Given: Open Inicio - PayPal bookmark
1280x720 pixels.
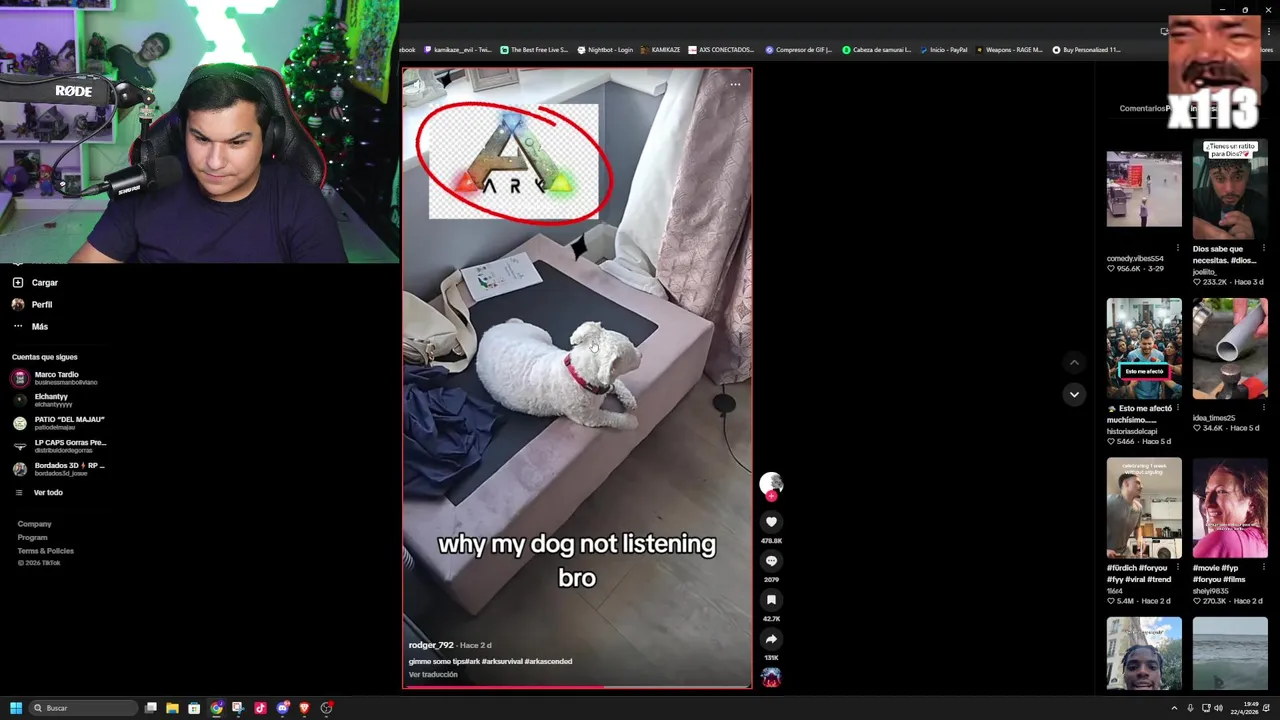Looking at the screenshot, I should [943, 49].
